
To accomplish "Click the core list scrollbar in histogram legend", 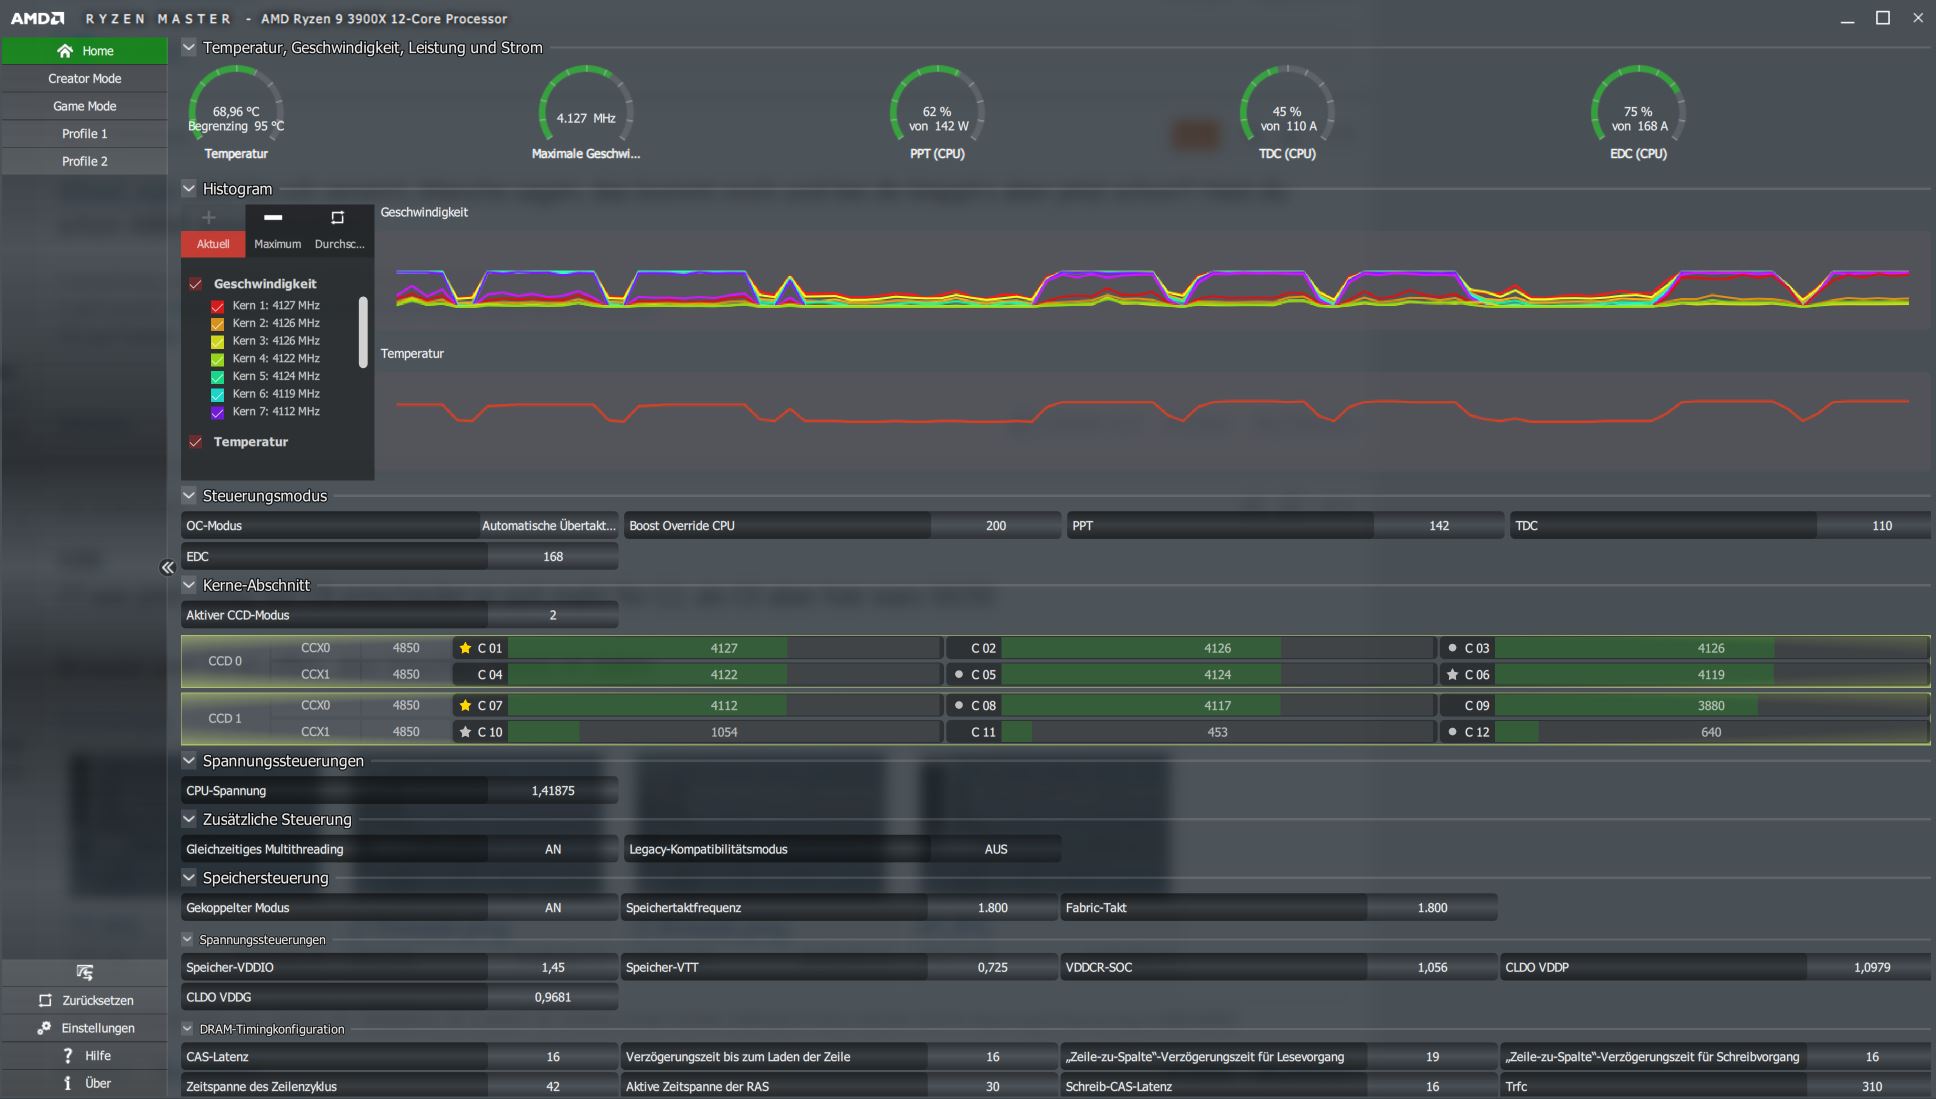I will coord(363,332).
